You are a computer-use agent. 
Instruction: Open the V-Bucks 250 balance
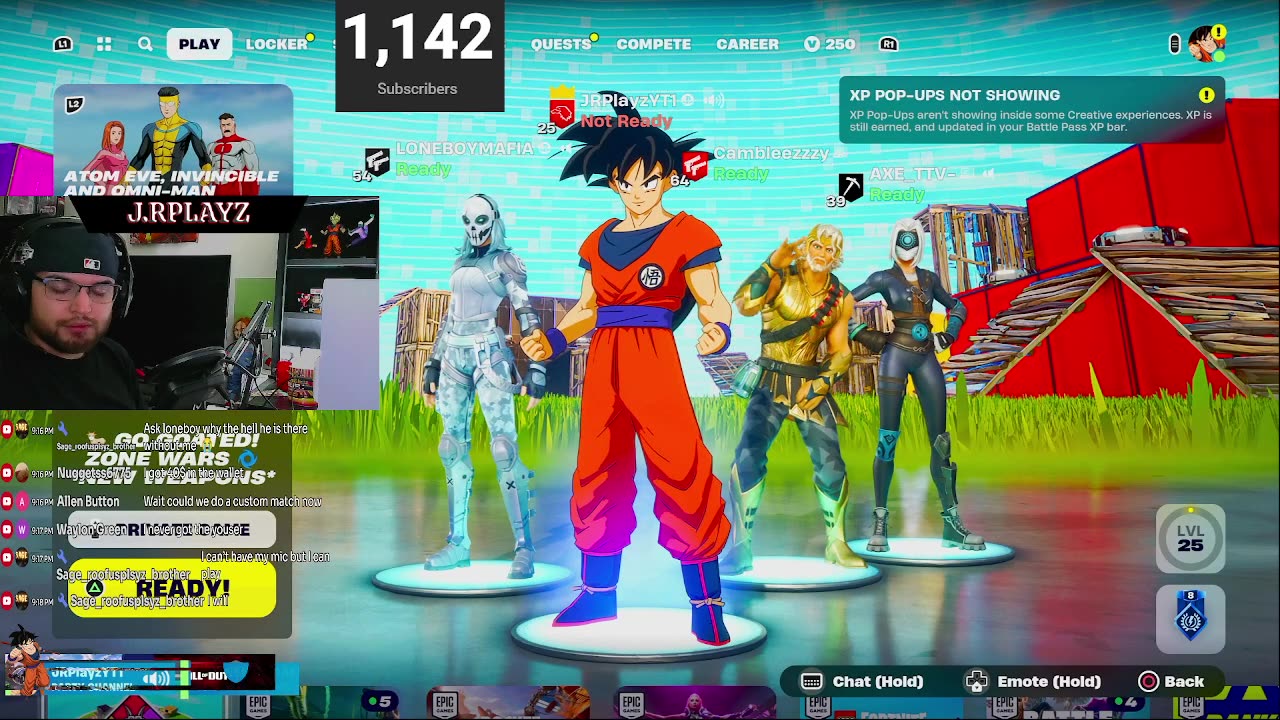click(830, 44)
